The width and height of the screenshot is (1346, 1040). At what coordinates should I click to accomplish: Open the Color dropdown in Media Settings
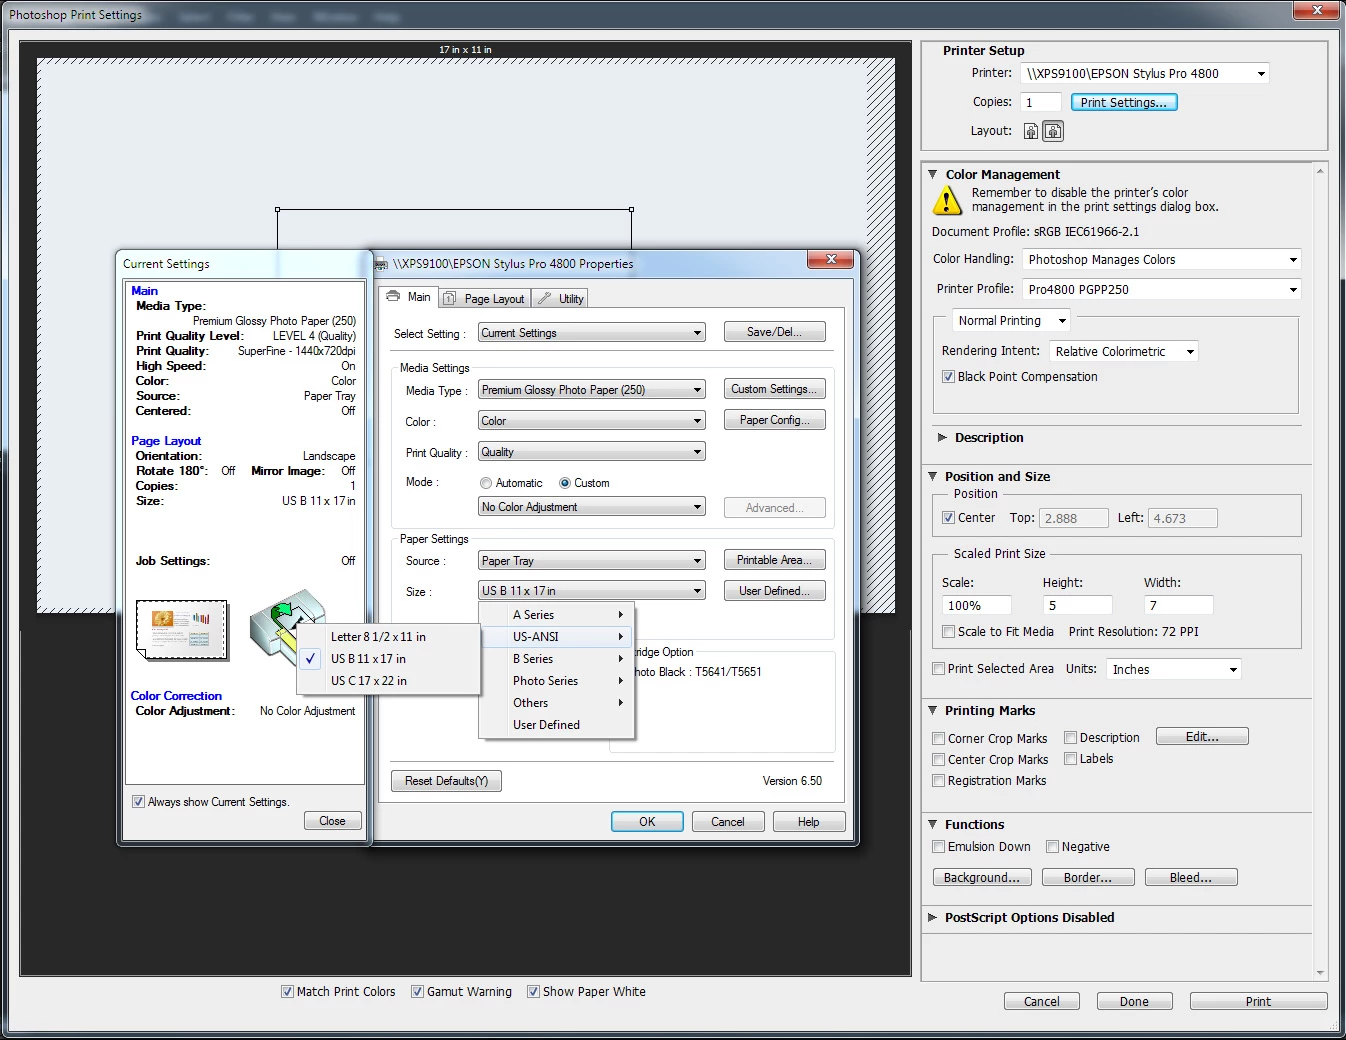[592, 421]
